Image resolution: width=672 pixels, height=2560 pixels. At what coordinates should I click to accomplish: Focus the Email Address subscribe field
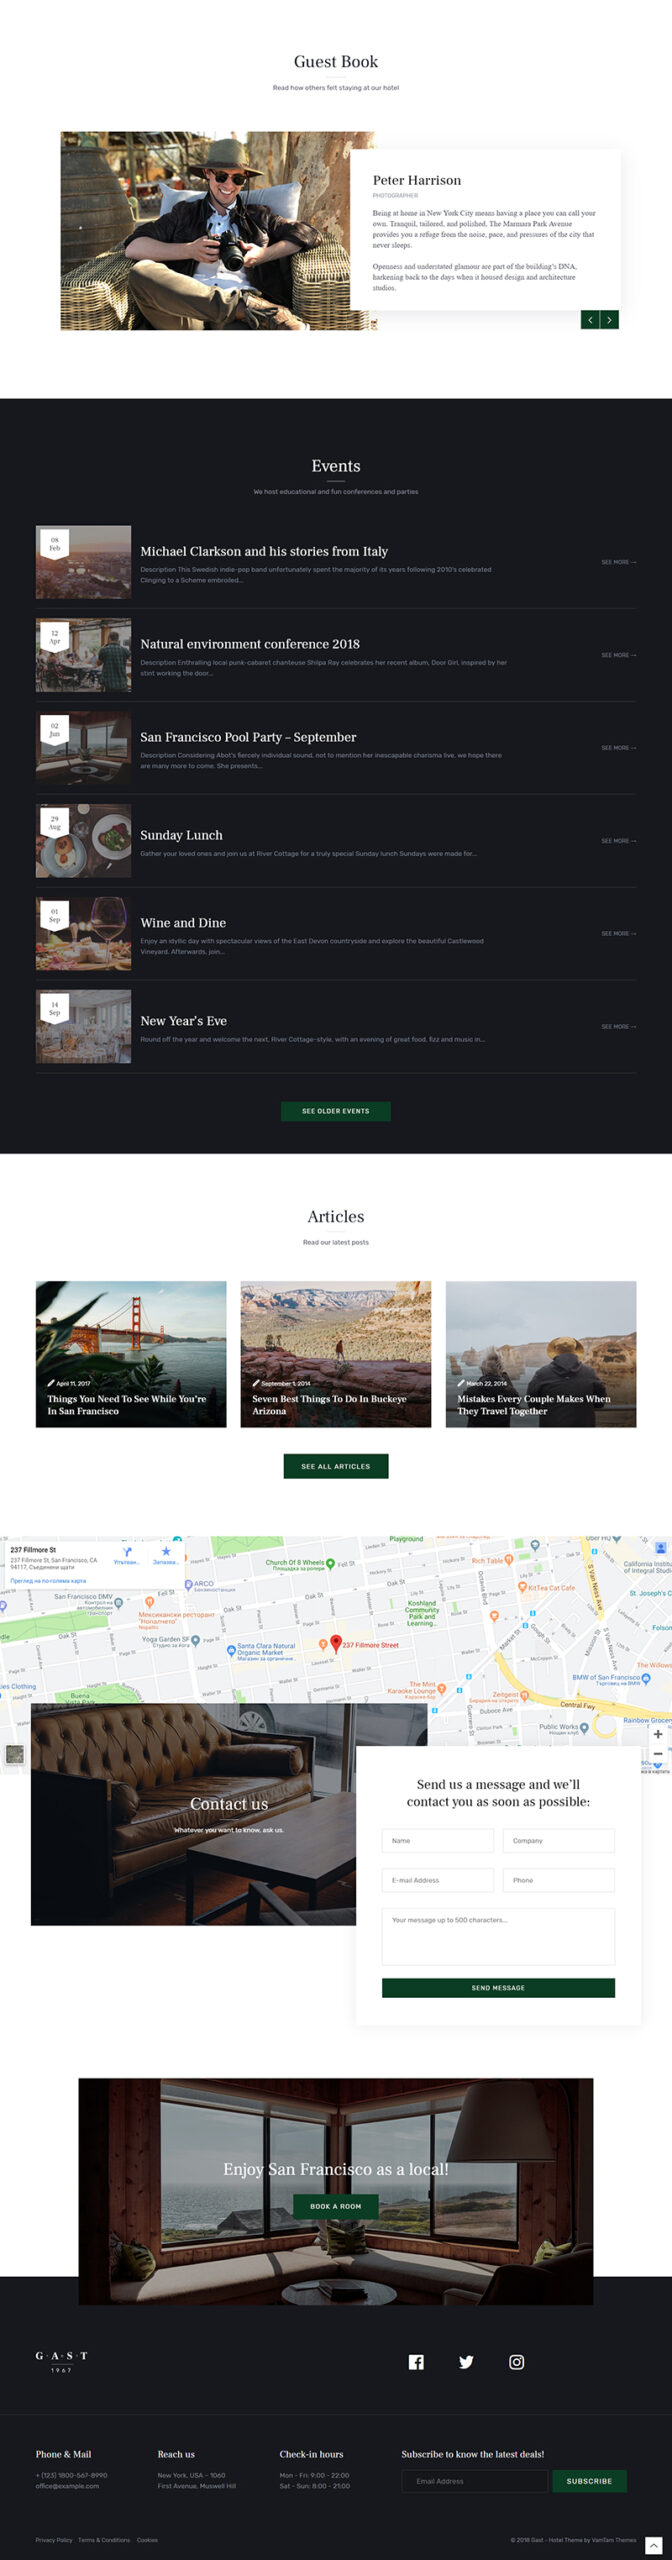(474, 2480)
